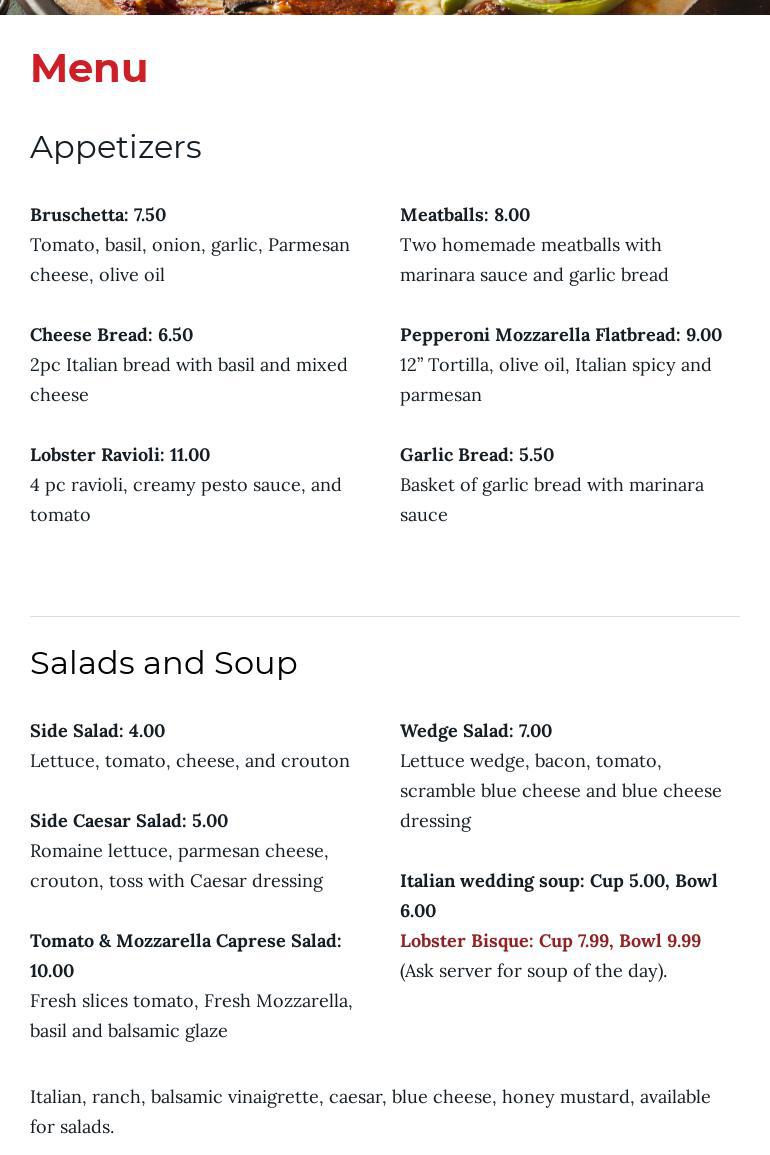This screenshot has height=1155, width=770.
Task: Click the Italian wedding soup price line
Action: click(x=558, y=882)
